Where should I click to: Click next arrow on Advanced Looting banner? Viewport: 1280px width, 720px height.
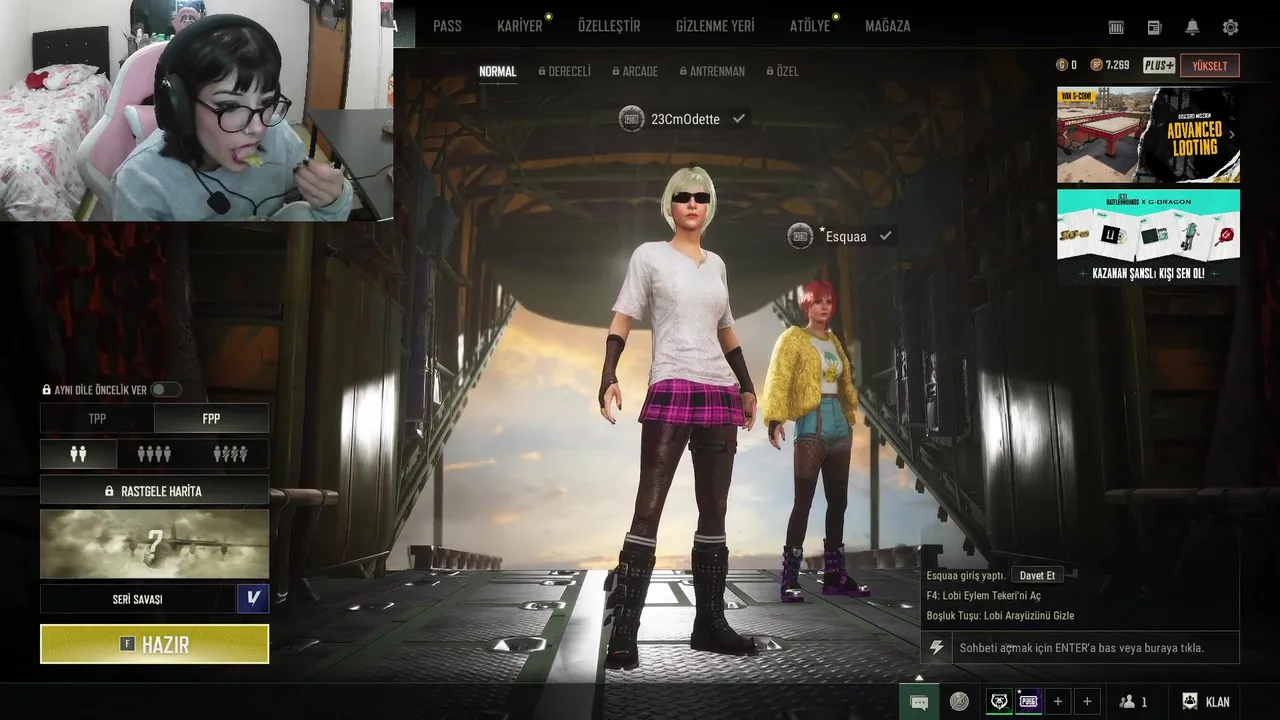1232,135
